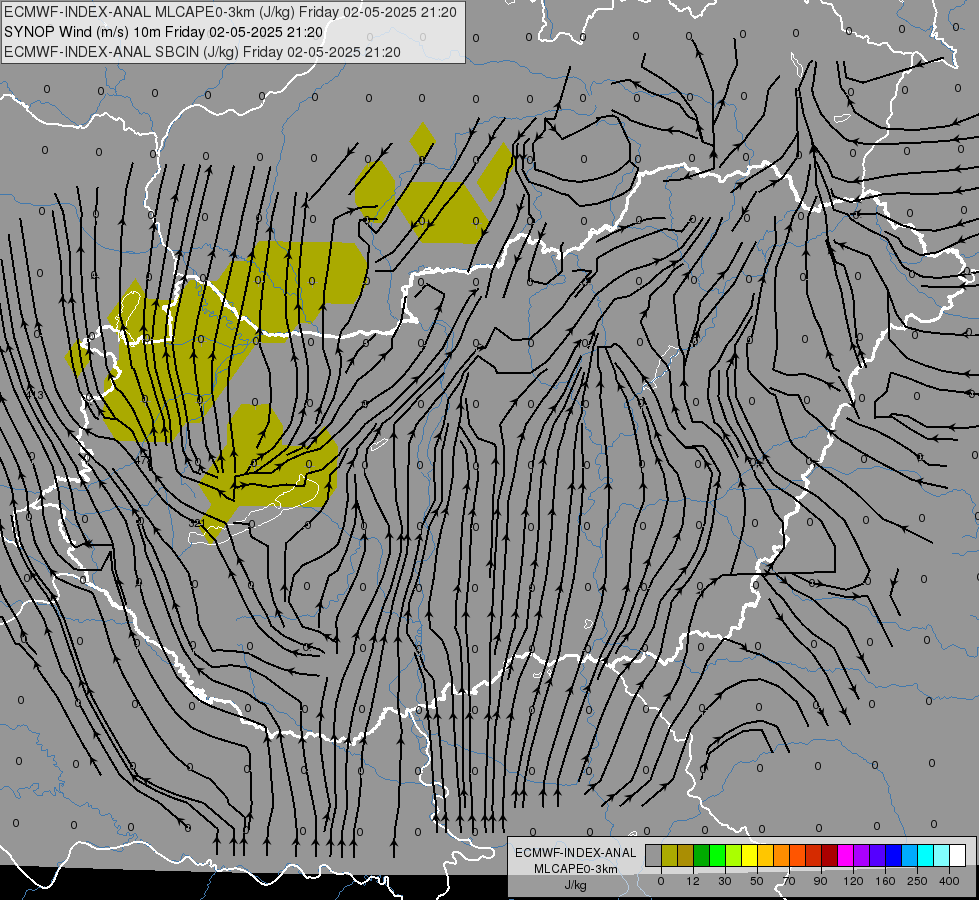
Task: Click the 'SYNOP Wind (m/s) 10m' title line
Action: coord(164,32)
